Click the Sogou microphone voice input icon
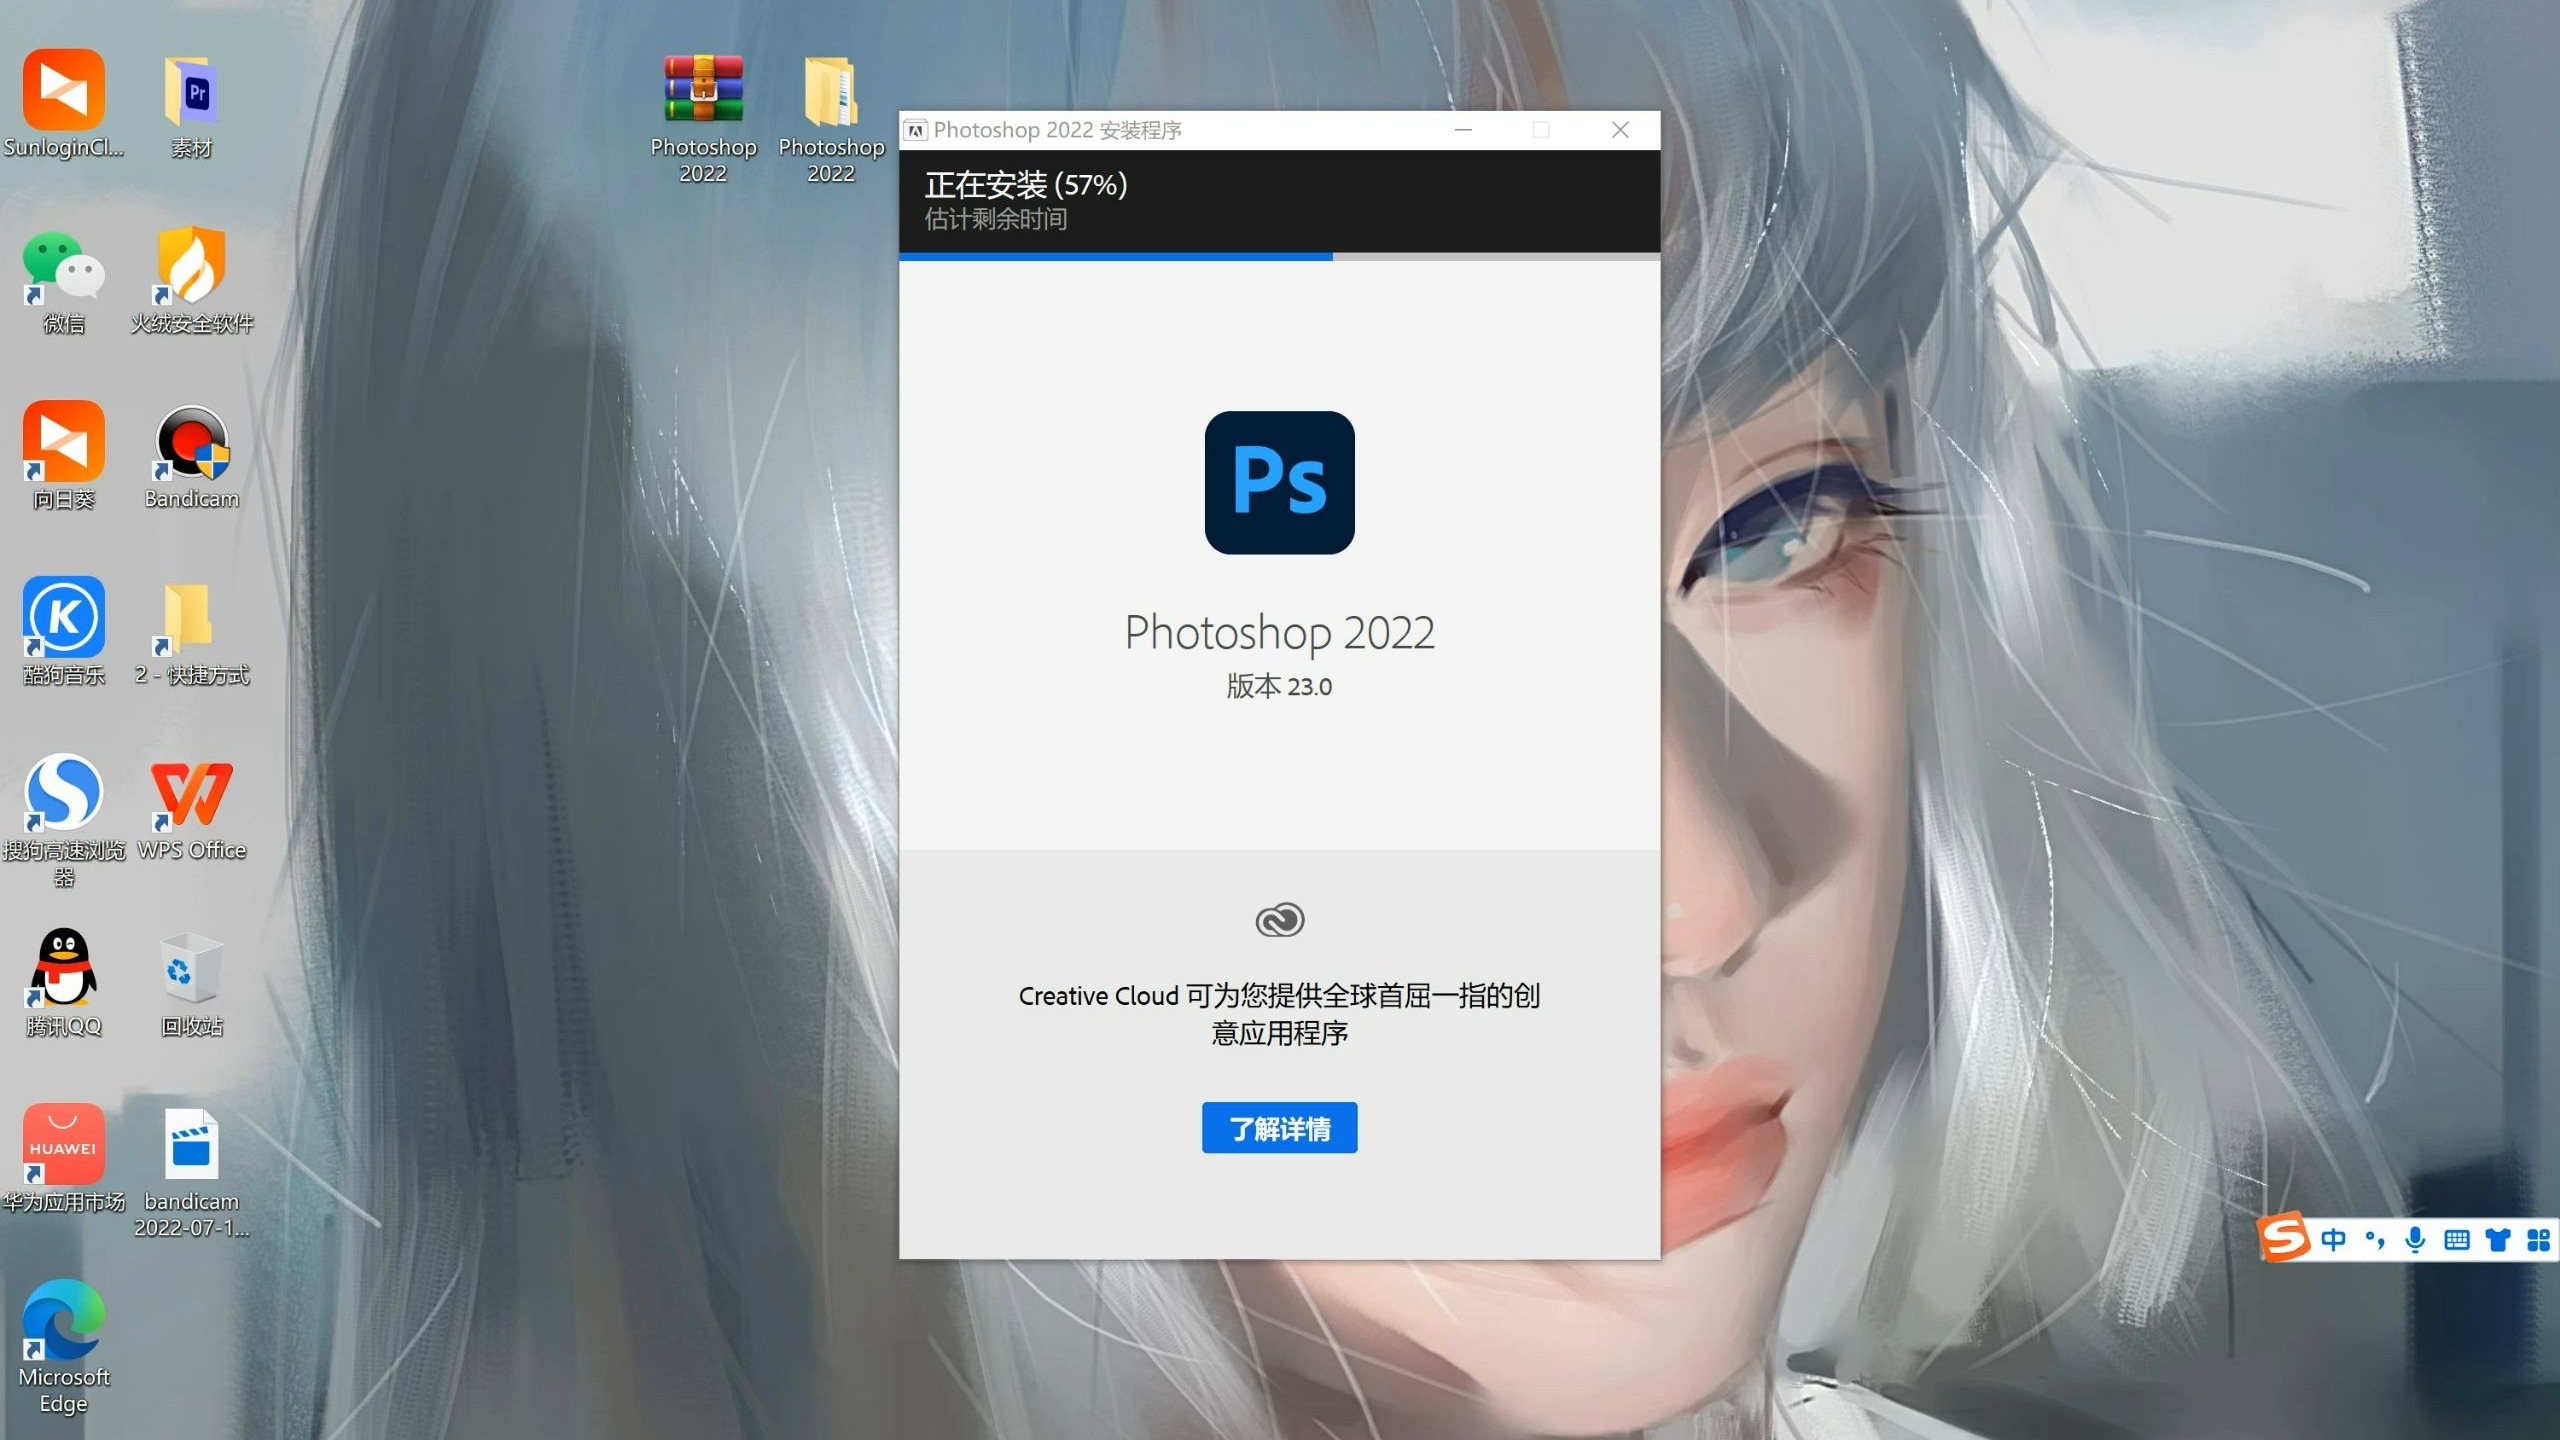Viewport: 2560px width, 1440px height. click(2415, 1240)
